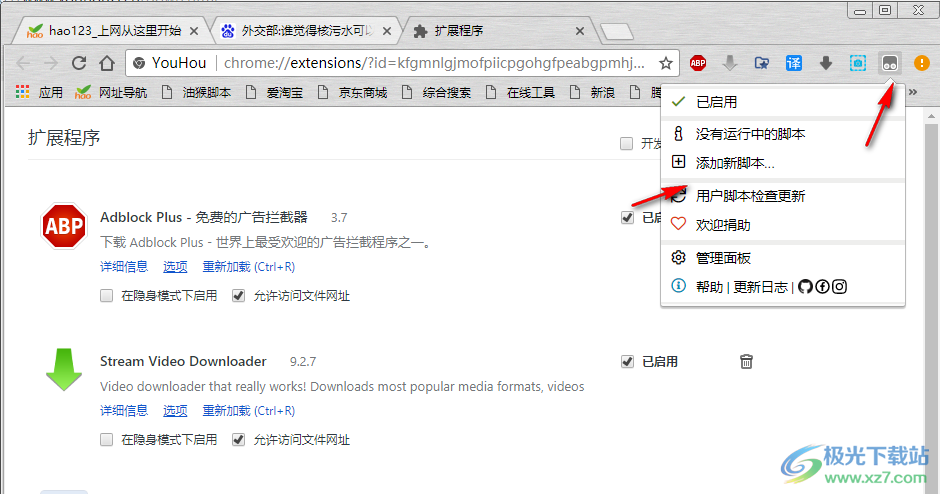Open Adblock Plus 详细信息 link
The width and height of the screenshot is (940, 494).
click(124, 267)
